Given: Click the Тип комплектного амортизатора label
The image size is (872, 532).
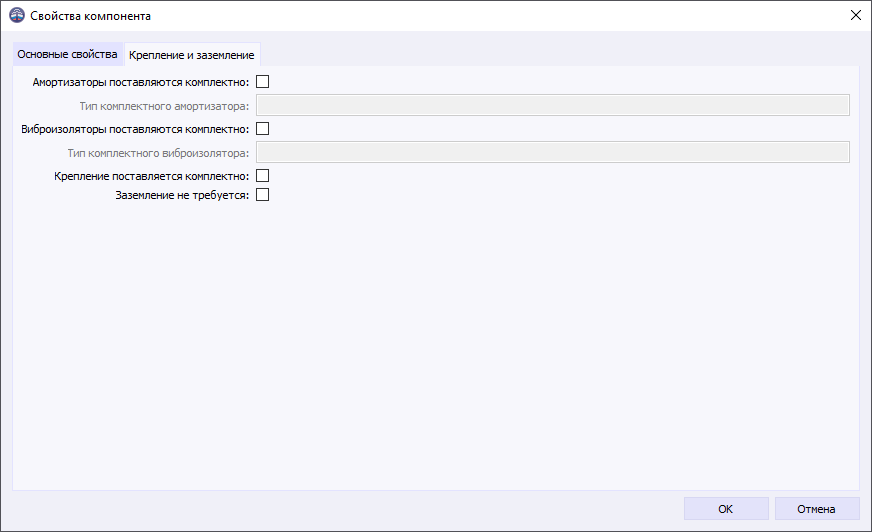Looking at the screenshot, I should click(164, 106).
